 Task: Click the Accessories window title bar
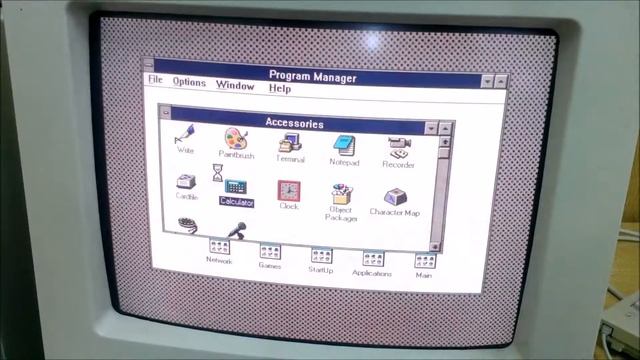pos(298,120)
